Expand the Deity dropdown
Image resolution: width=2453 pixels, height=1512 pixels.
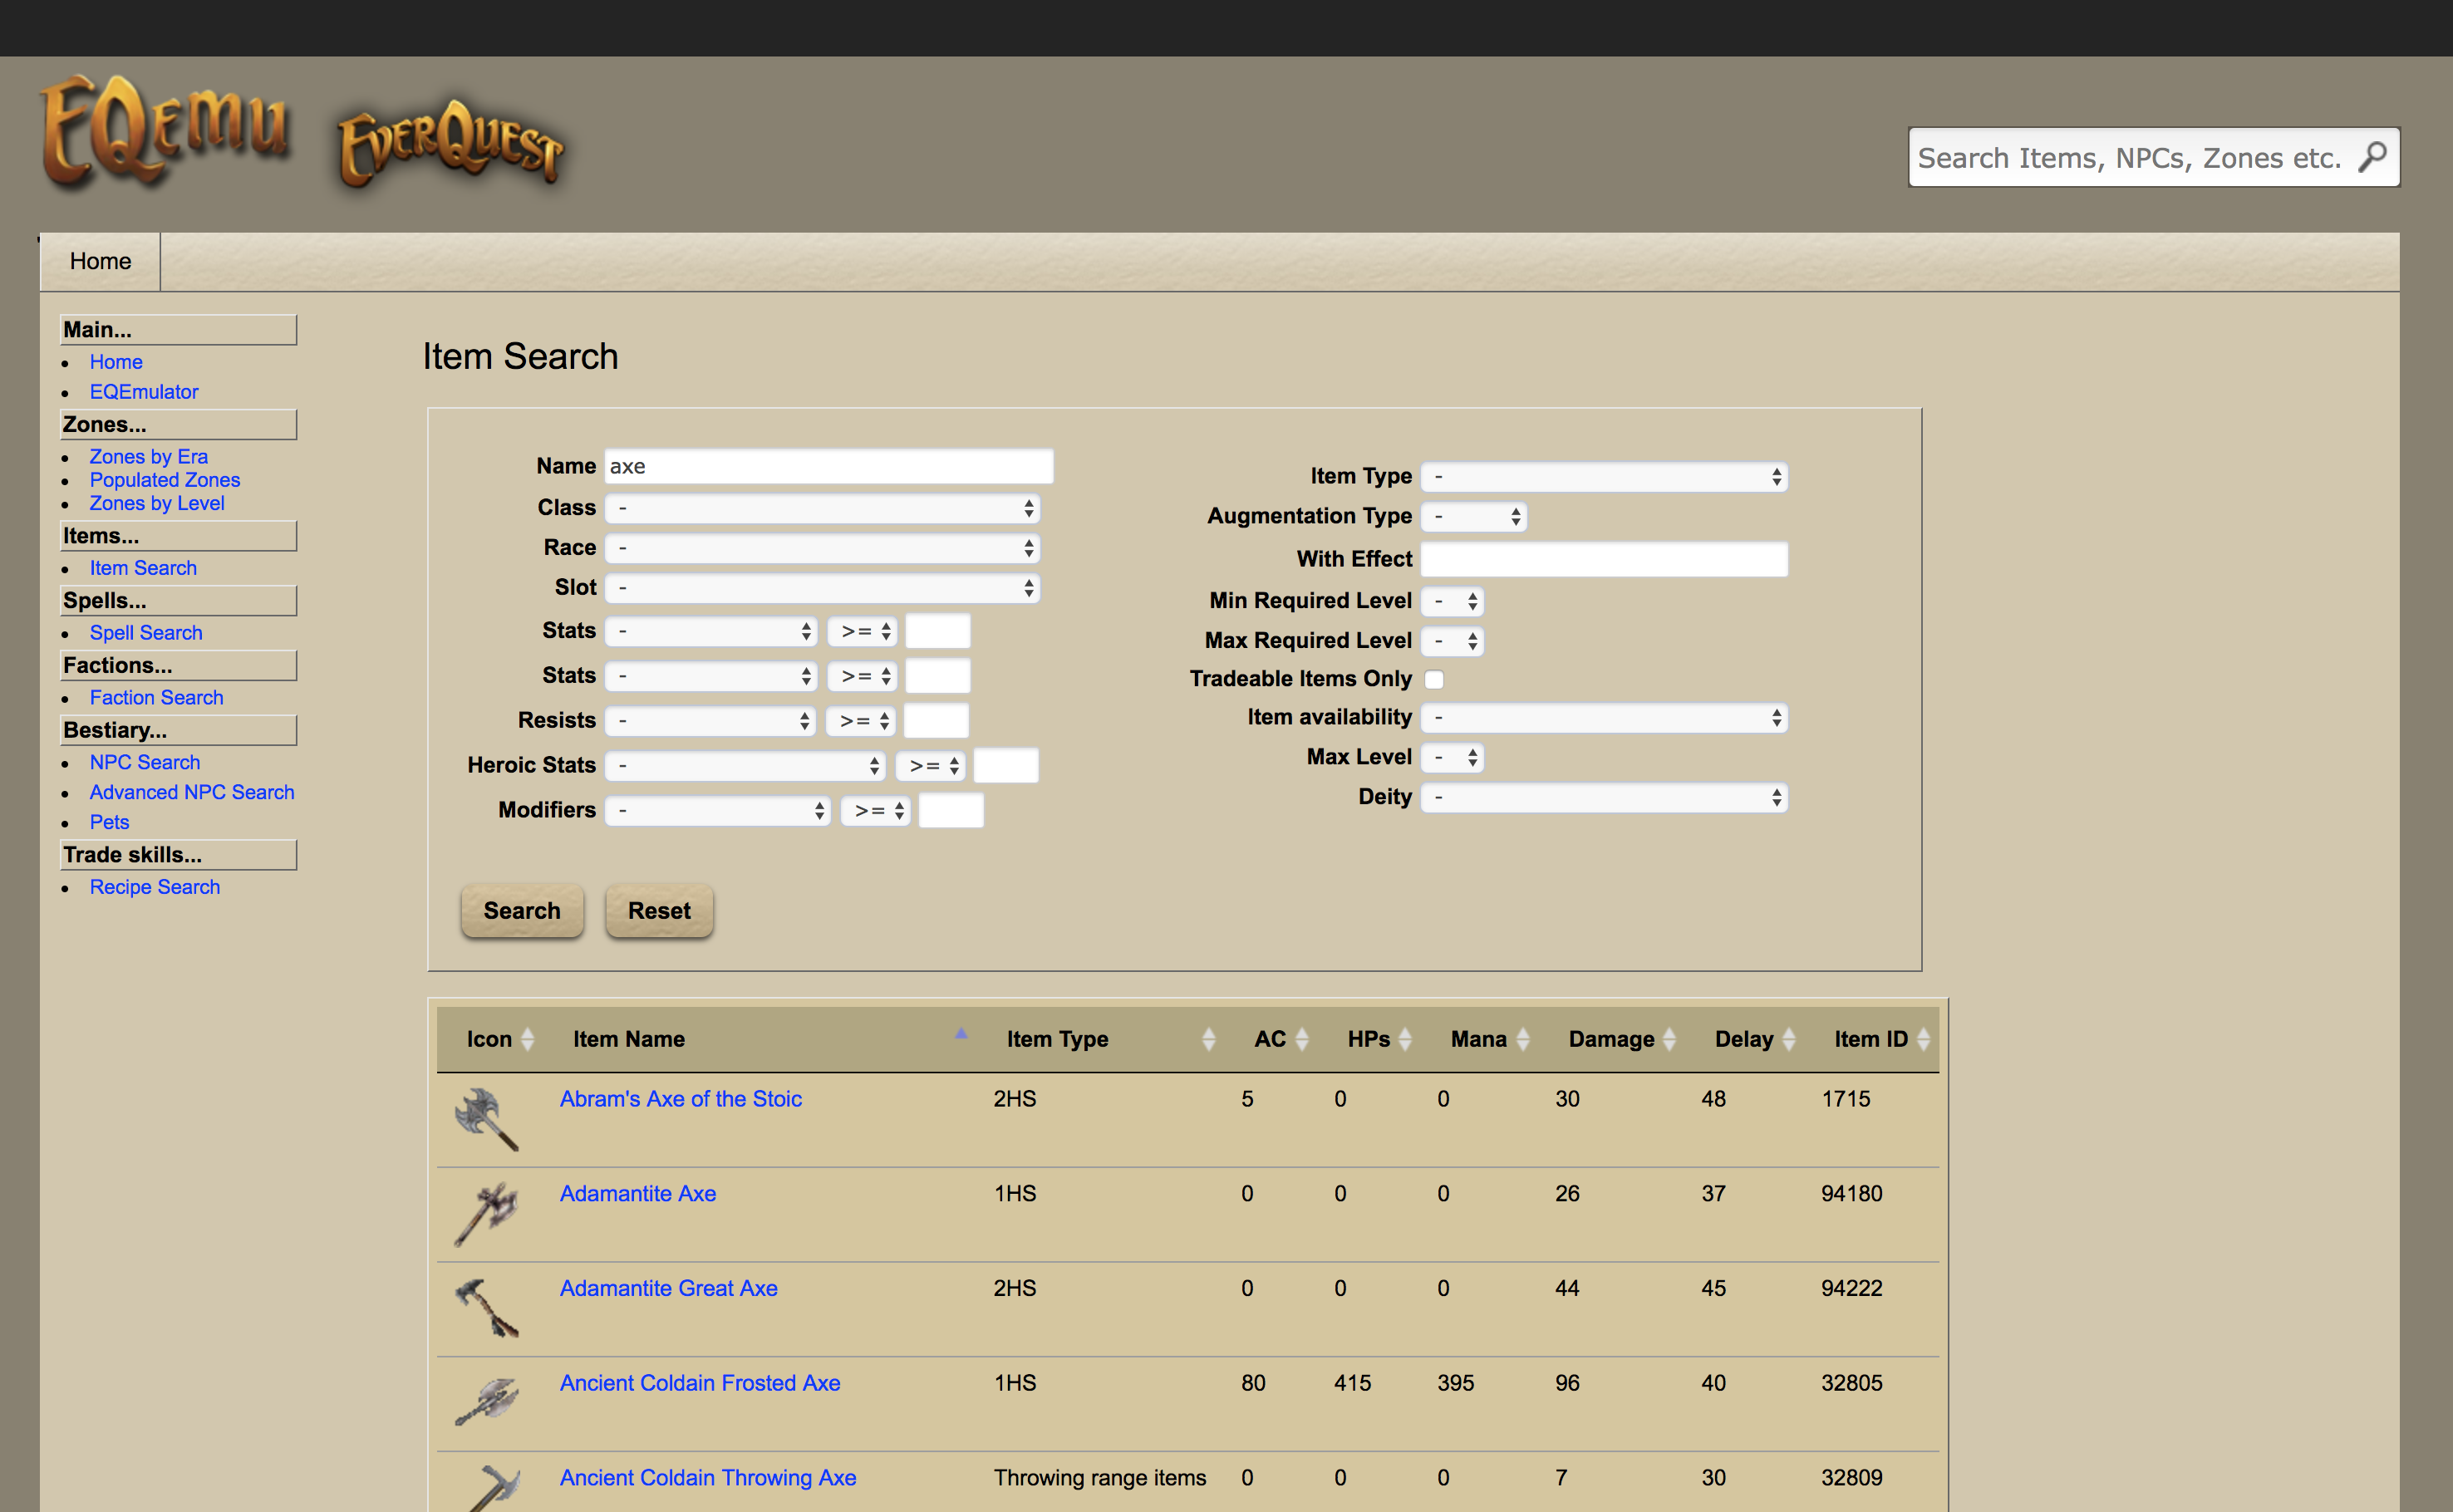1604,797
